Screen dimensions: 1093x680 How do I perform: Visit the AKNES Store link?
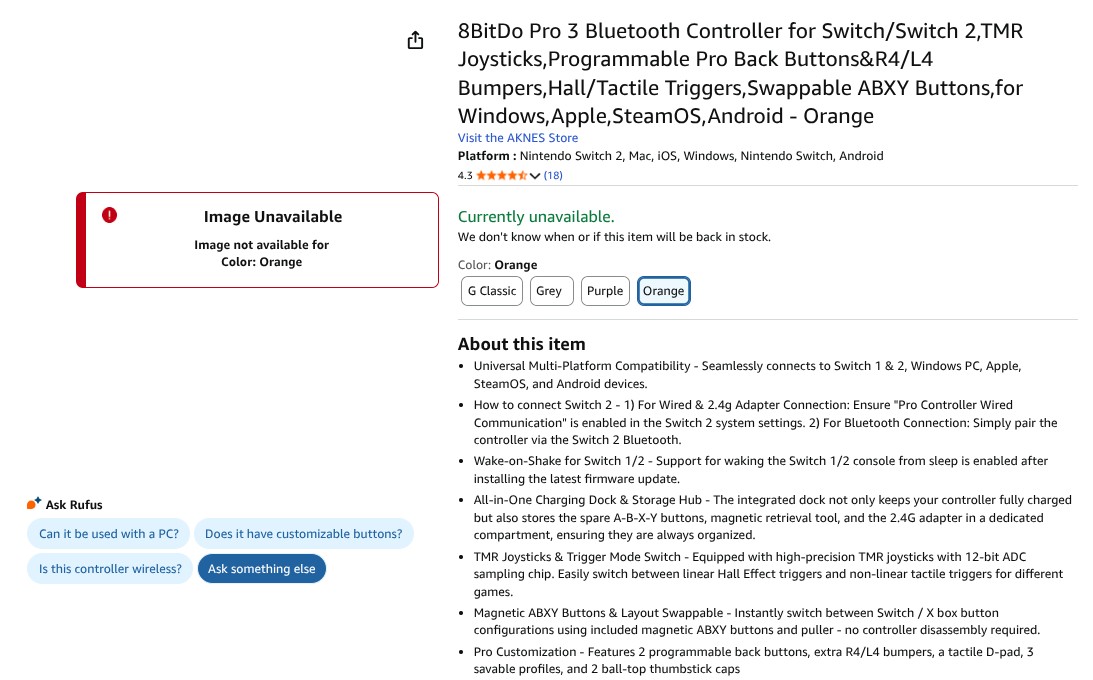point(517,138)
